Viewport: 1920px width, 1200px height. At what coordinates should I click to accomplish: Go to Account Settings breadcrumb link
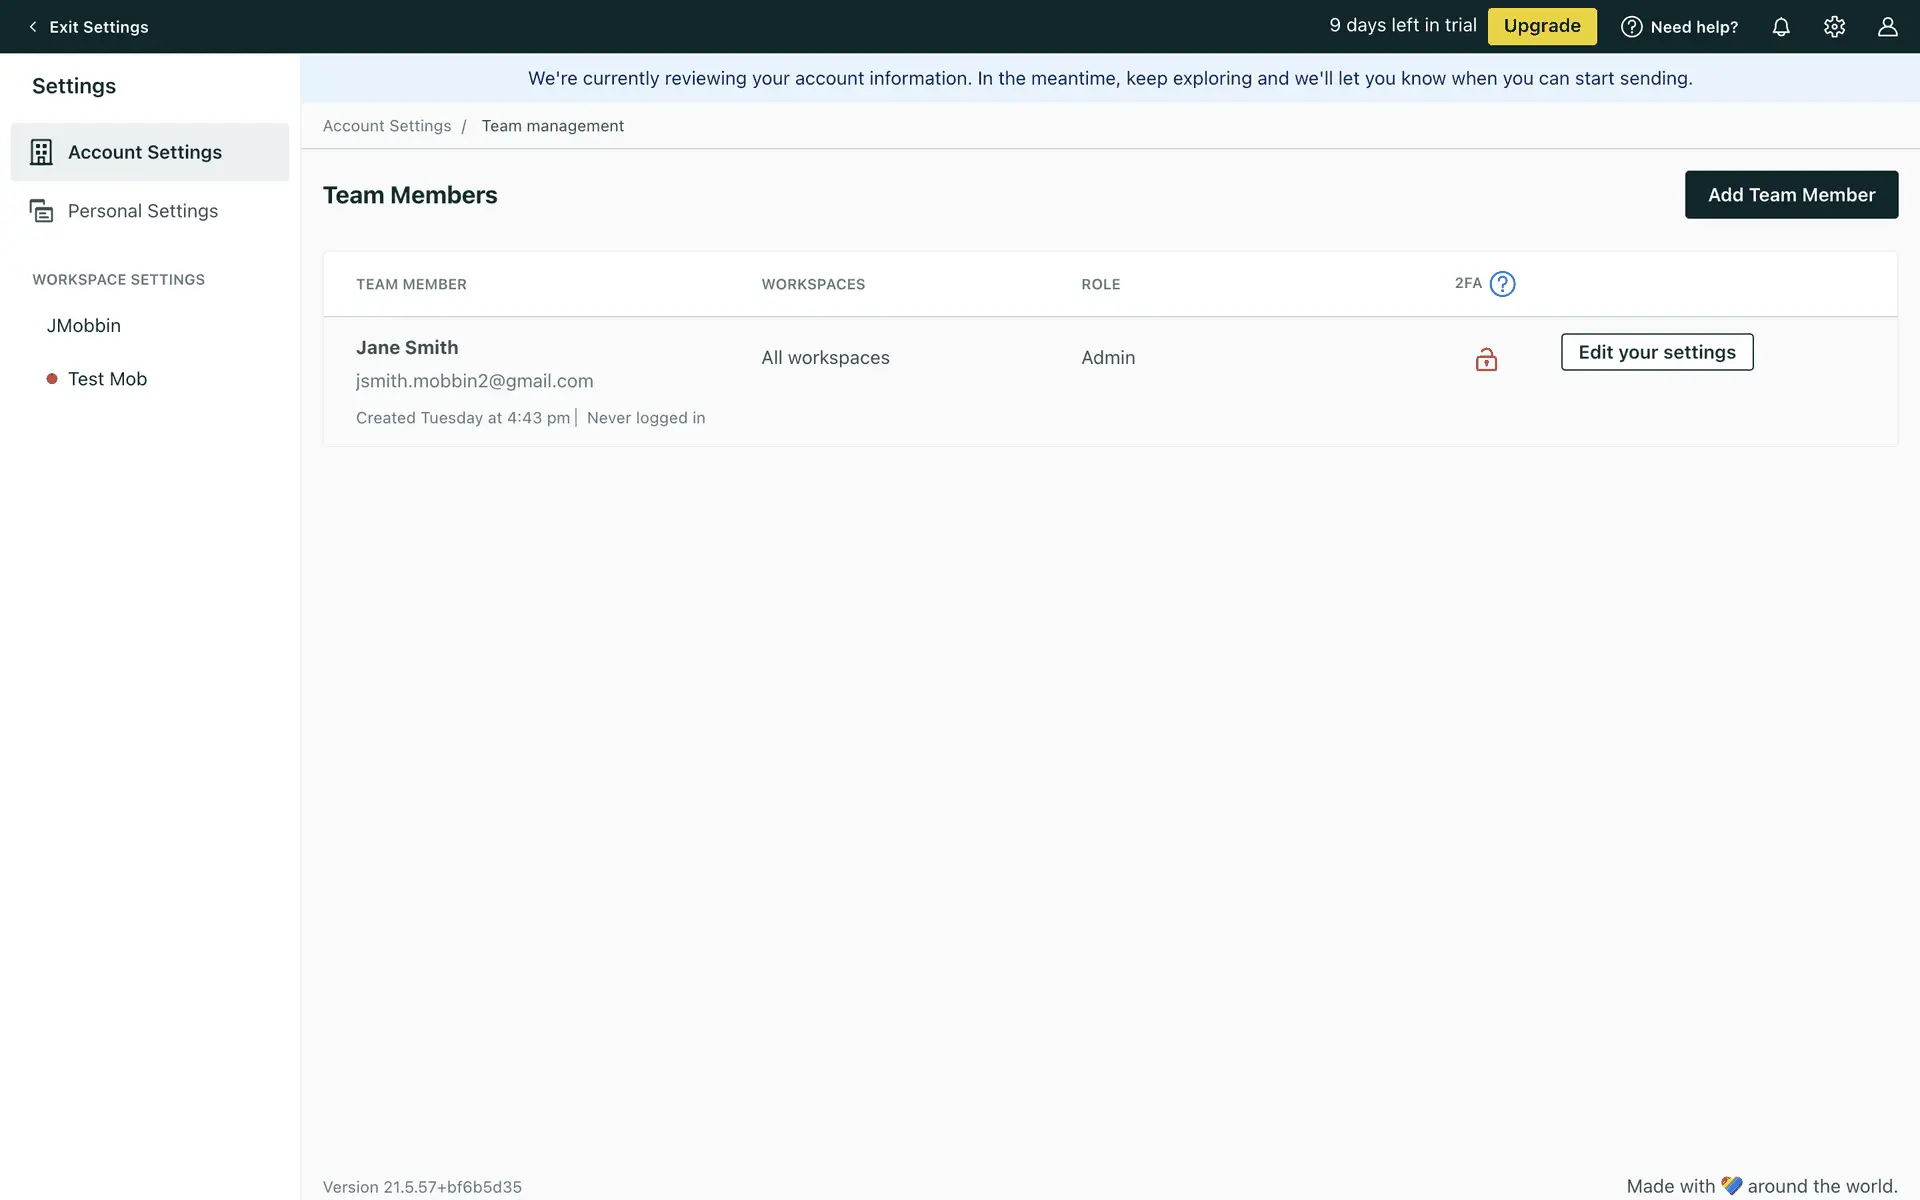(x=387, y=126)
